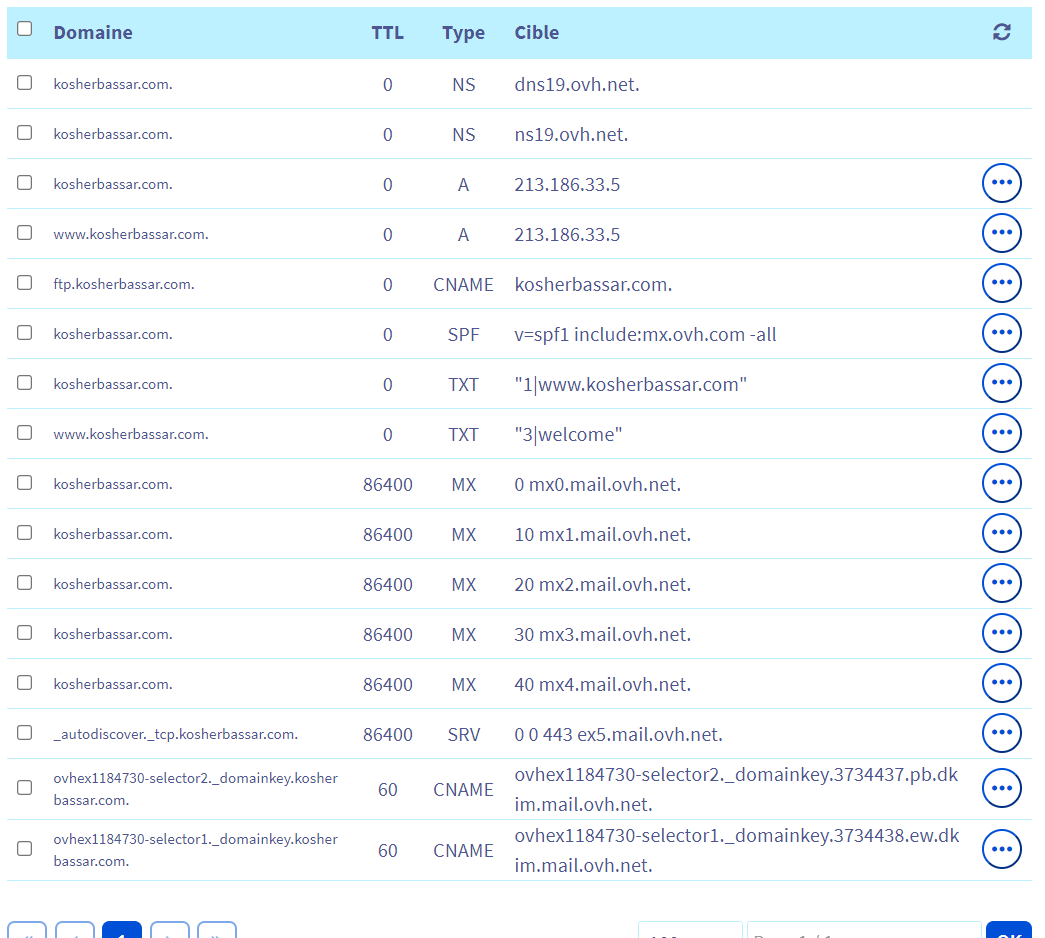Tick the select-all checkbox in the header

(25, 29)
